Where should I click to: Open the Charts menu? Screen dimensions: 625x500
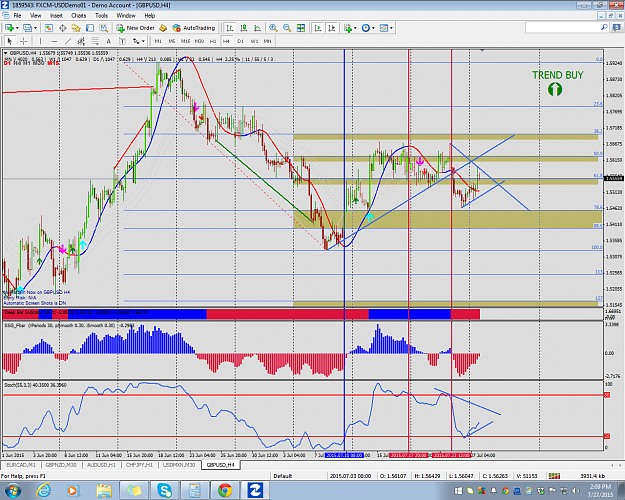(79, 16)
